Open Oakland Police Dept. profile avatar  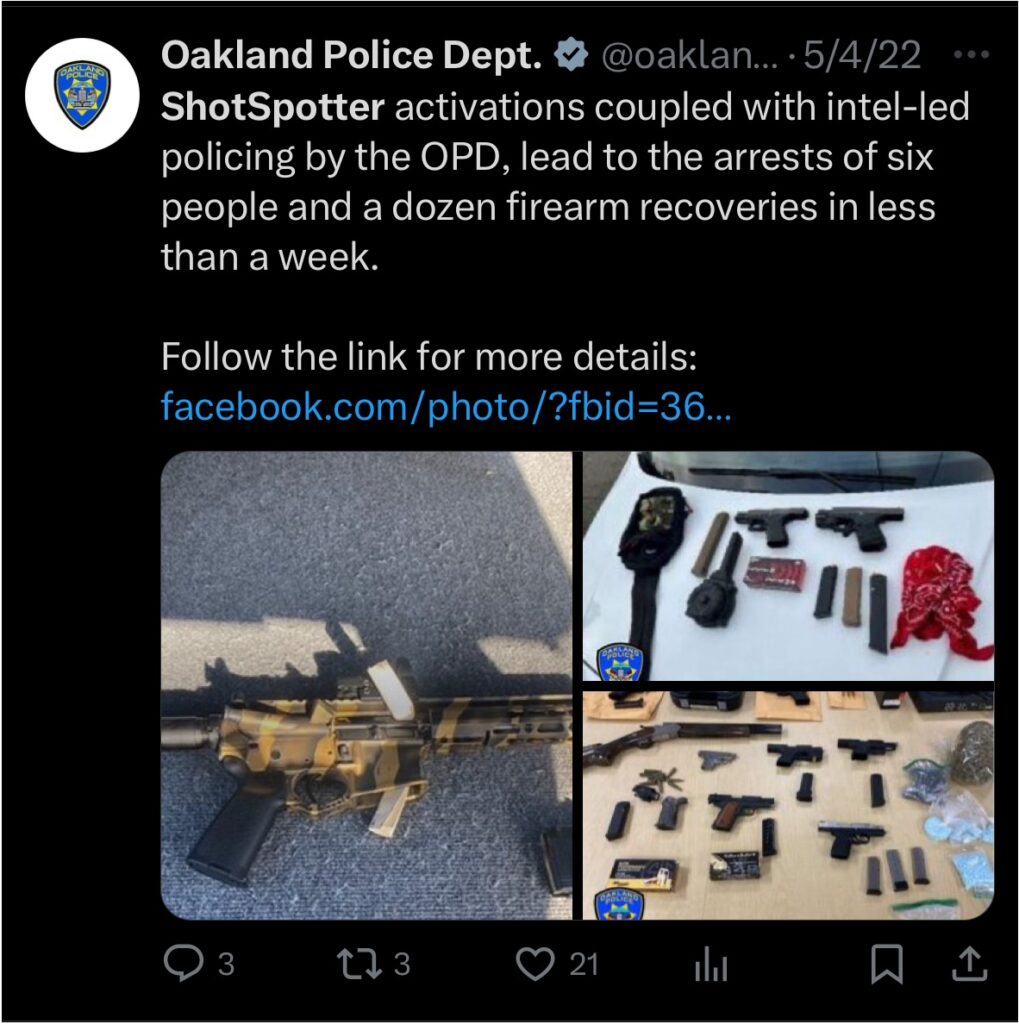point(82,95)
